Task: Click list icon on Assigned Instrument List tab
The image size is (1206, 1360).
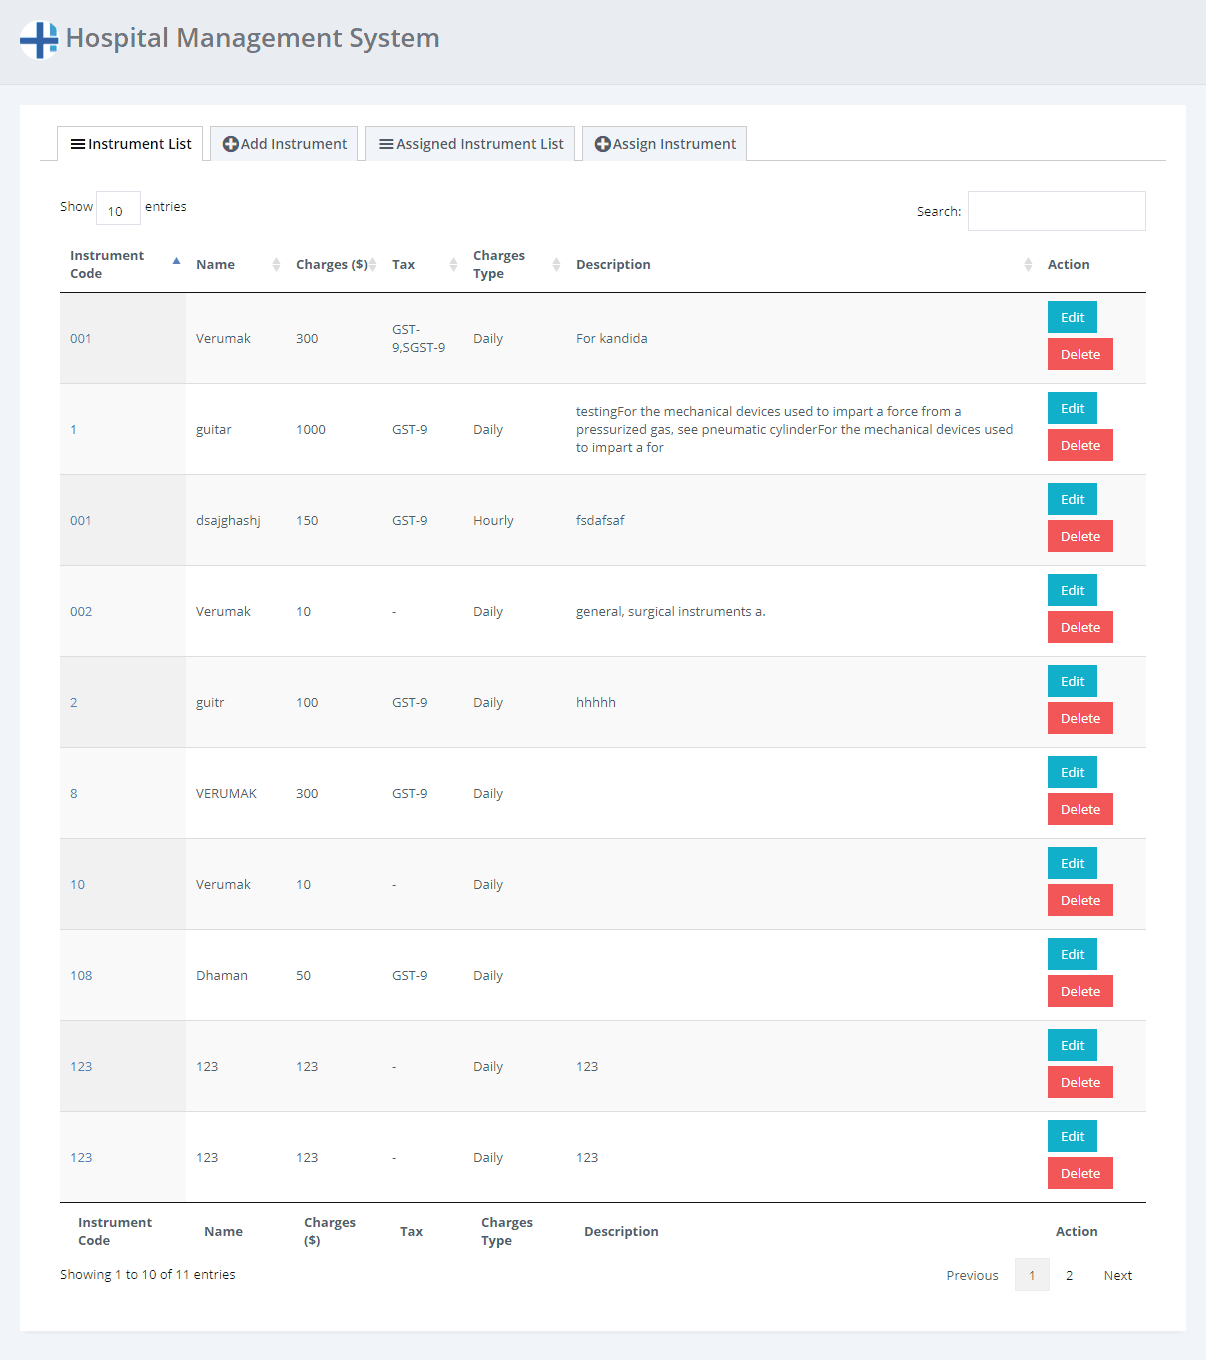Action: 386,144
